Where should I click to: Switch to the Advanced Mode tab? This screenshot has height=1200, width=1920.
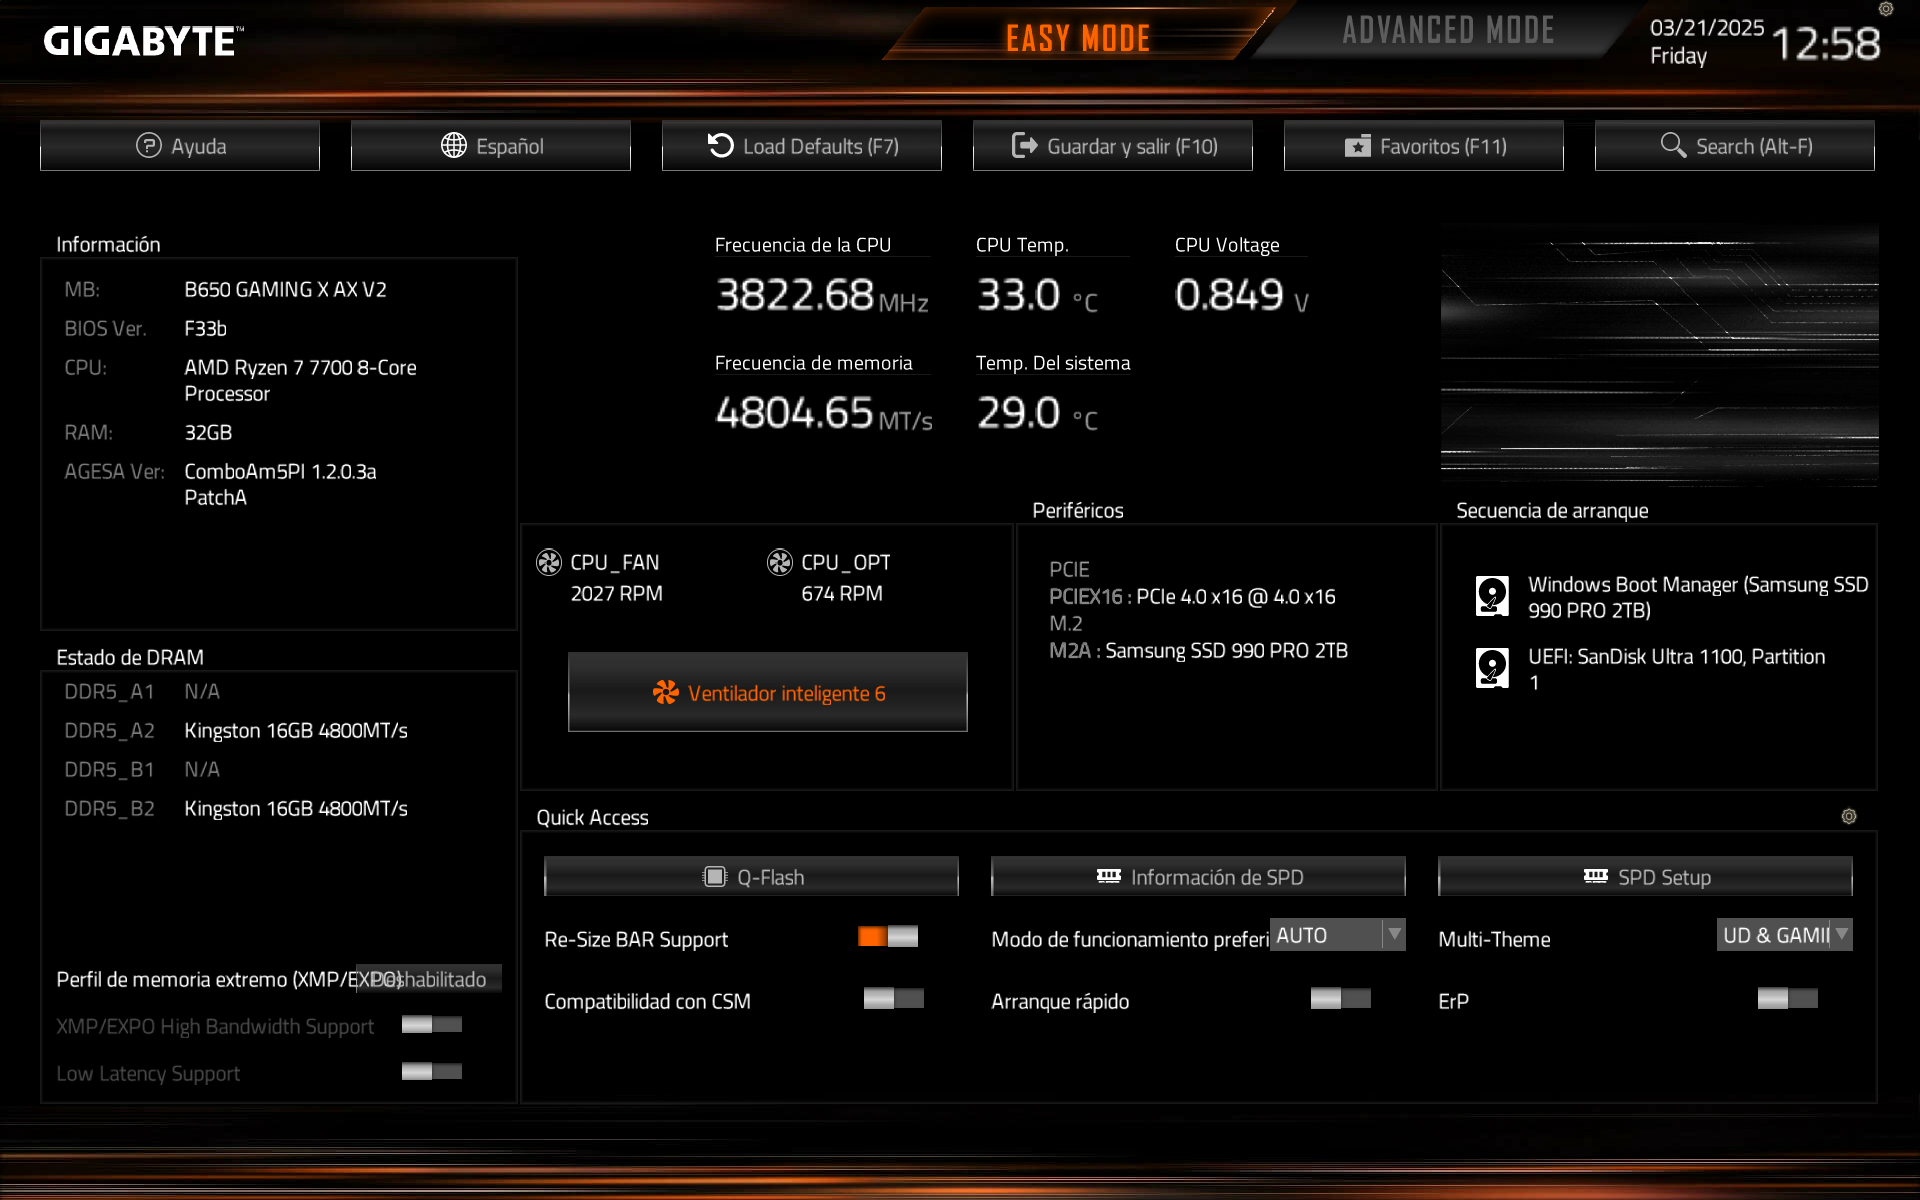[x=1448, y=31]
